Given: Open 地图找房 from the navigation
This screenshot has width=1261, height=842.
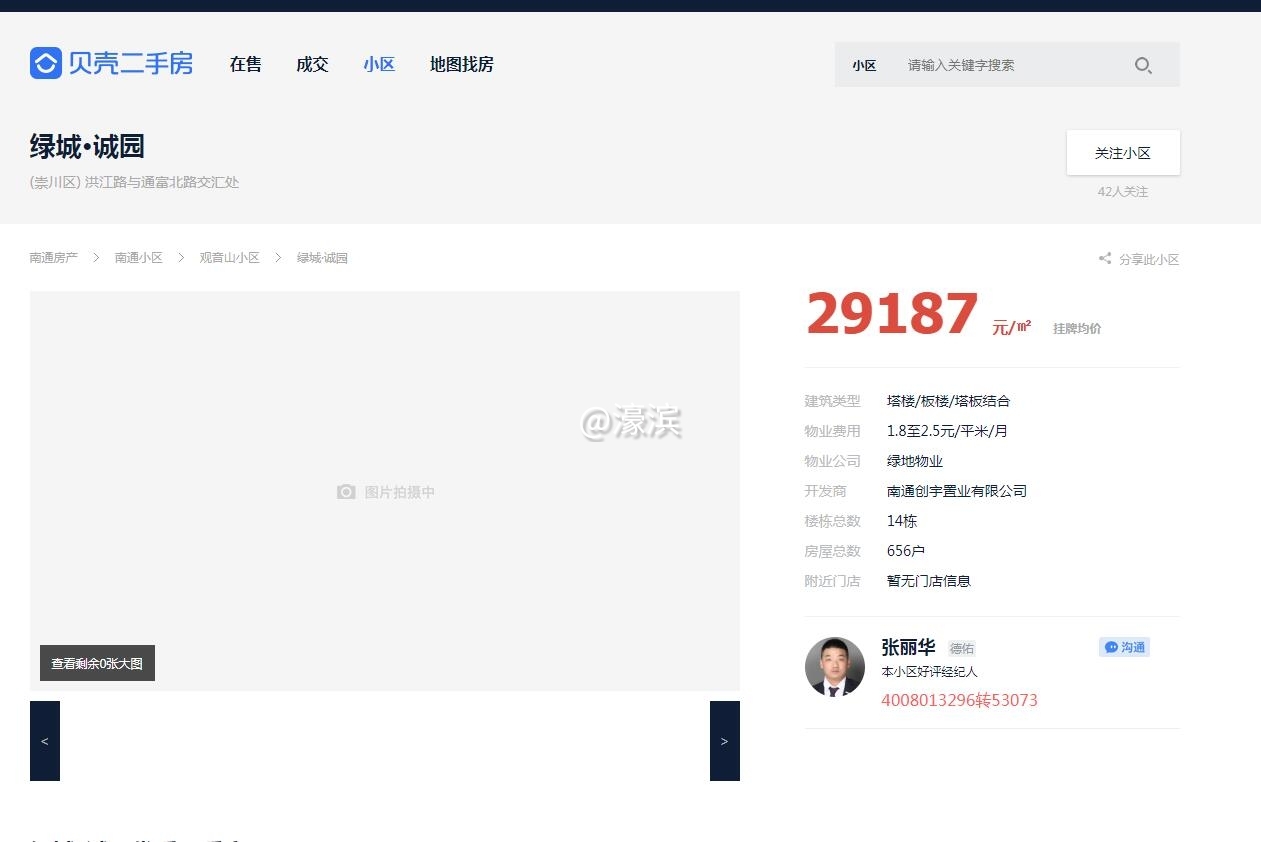Looking at the screenshot, I should pyautogui.click(x=461, y=64).
